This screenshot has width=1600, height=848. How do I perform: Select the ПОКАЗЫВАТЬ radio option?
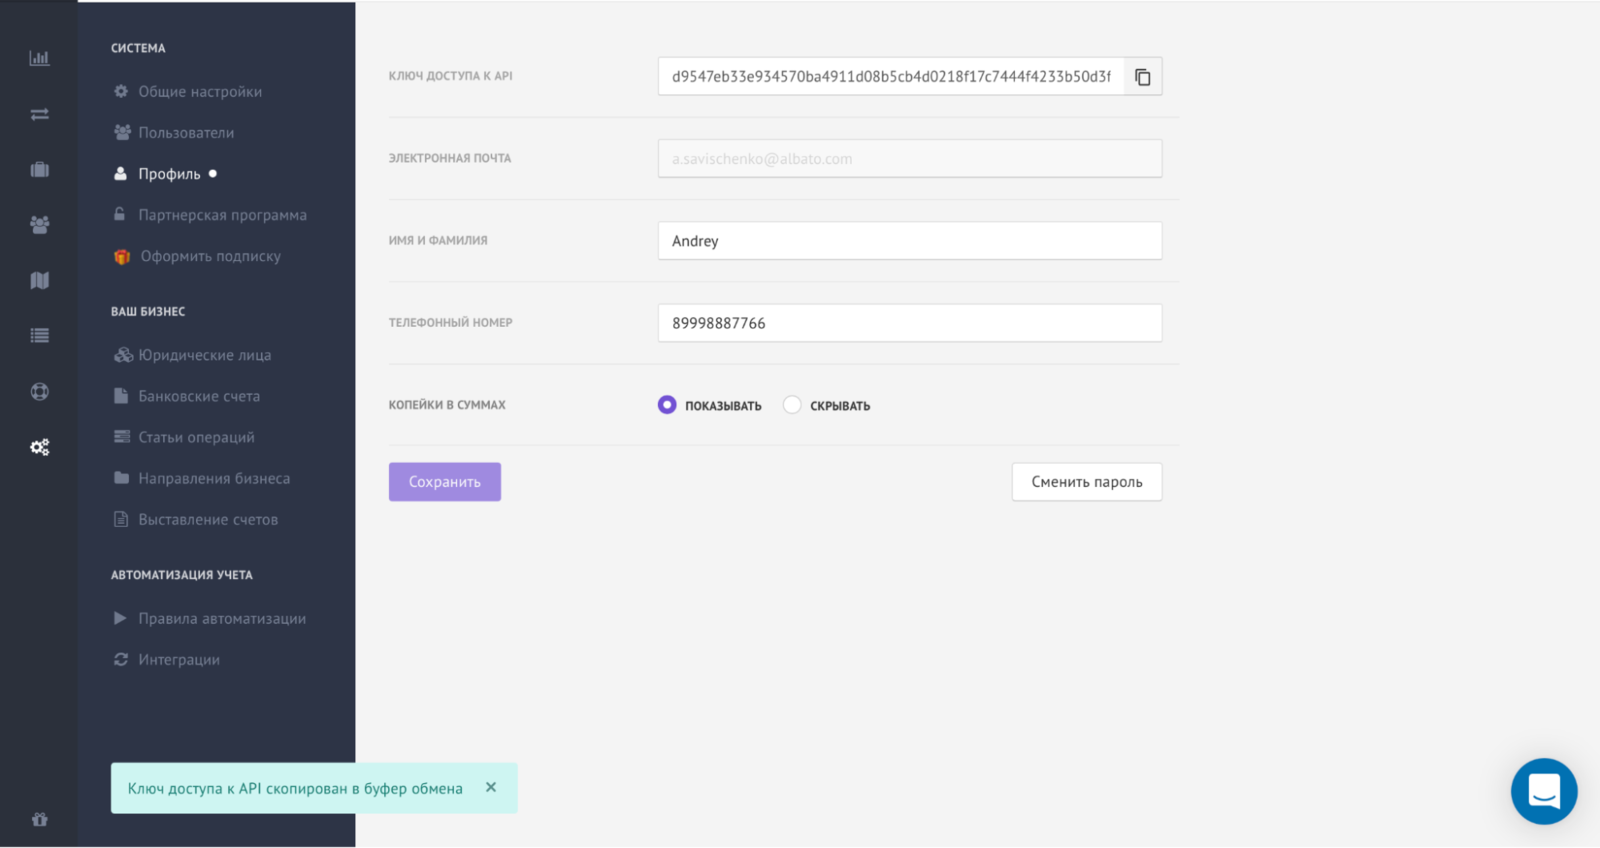pyautogui.click(x=667, y=405)
